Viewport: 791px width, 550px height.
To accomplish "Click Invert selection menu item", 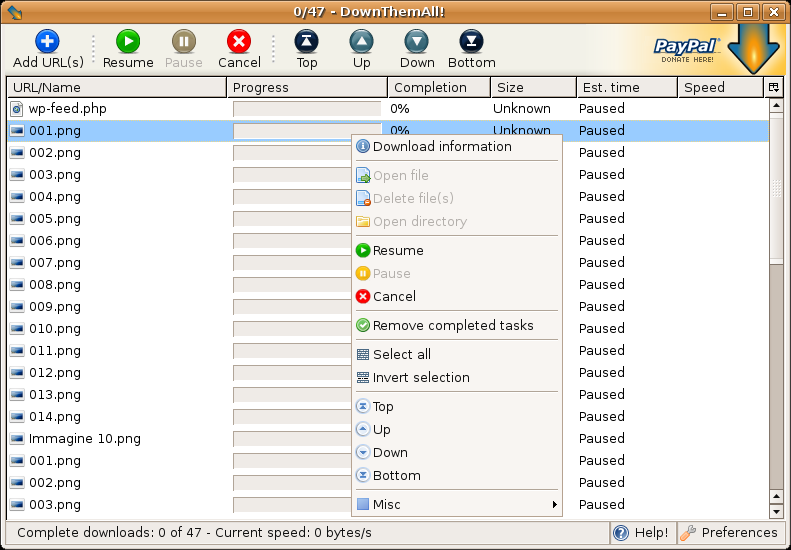I will (420, 378).
